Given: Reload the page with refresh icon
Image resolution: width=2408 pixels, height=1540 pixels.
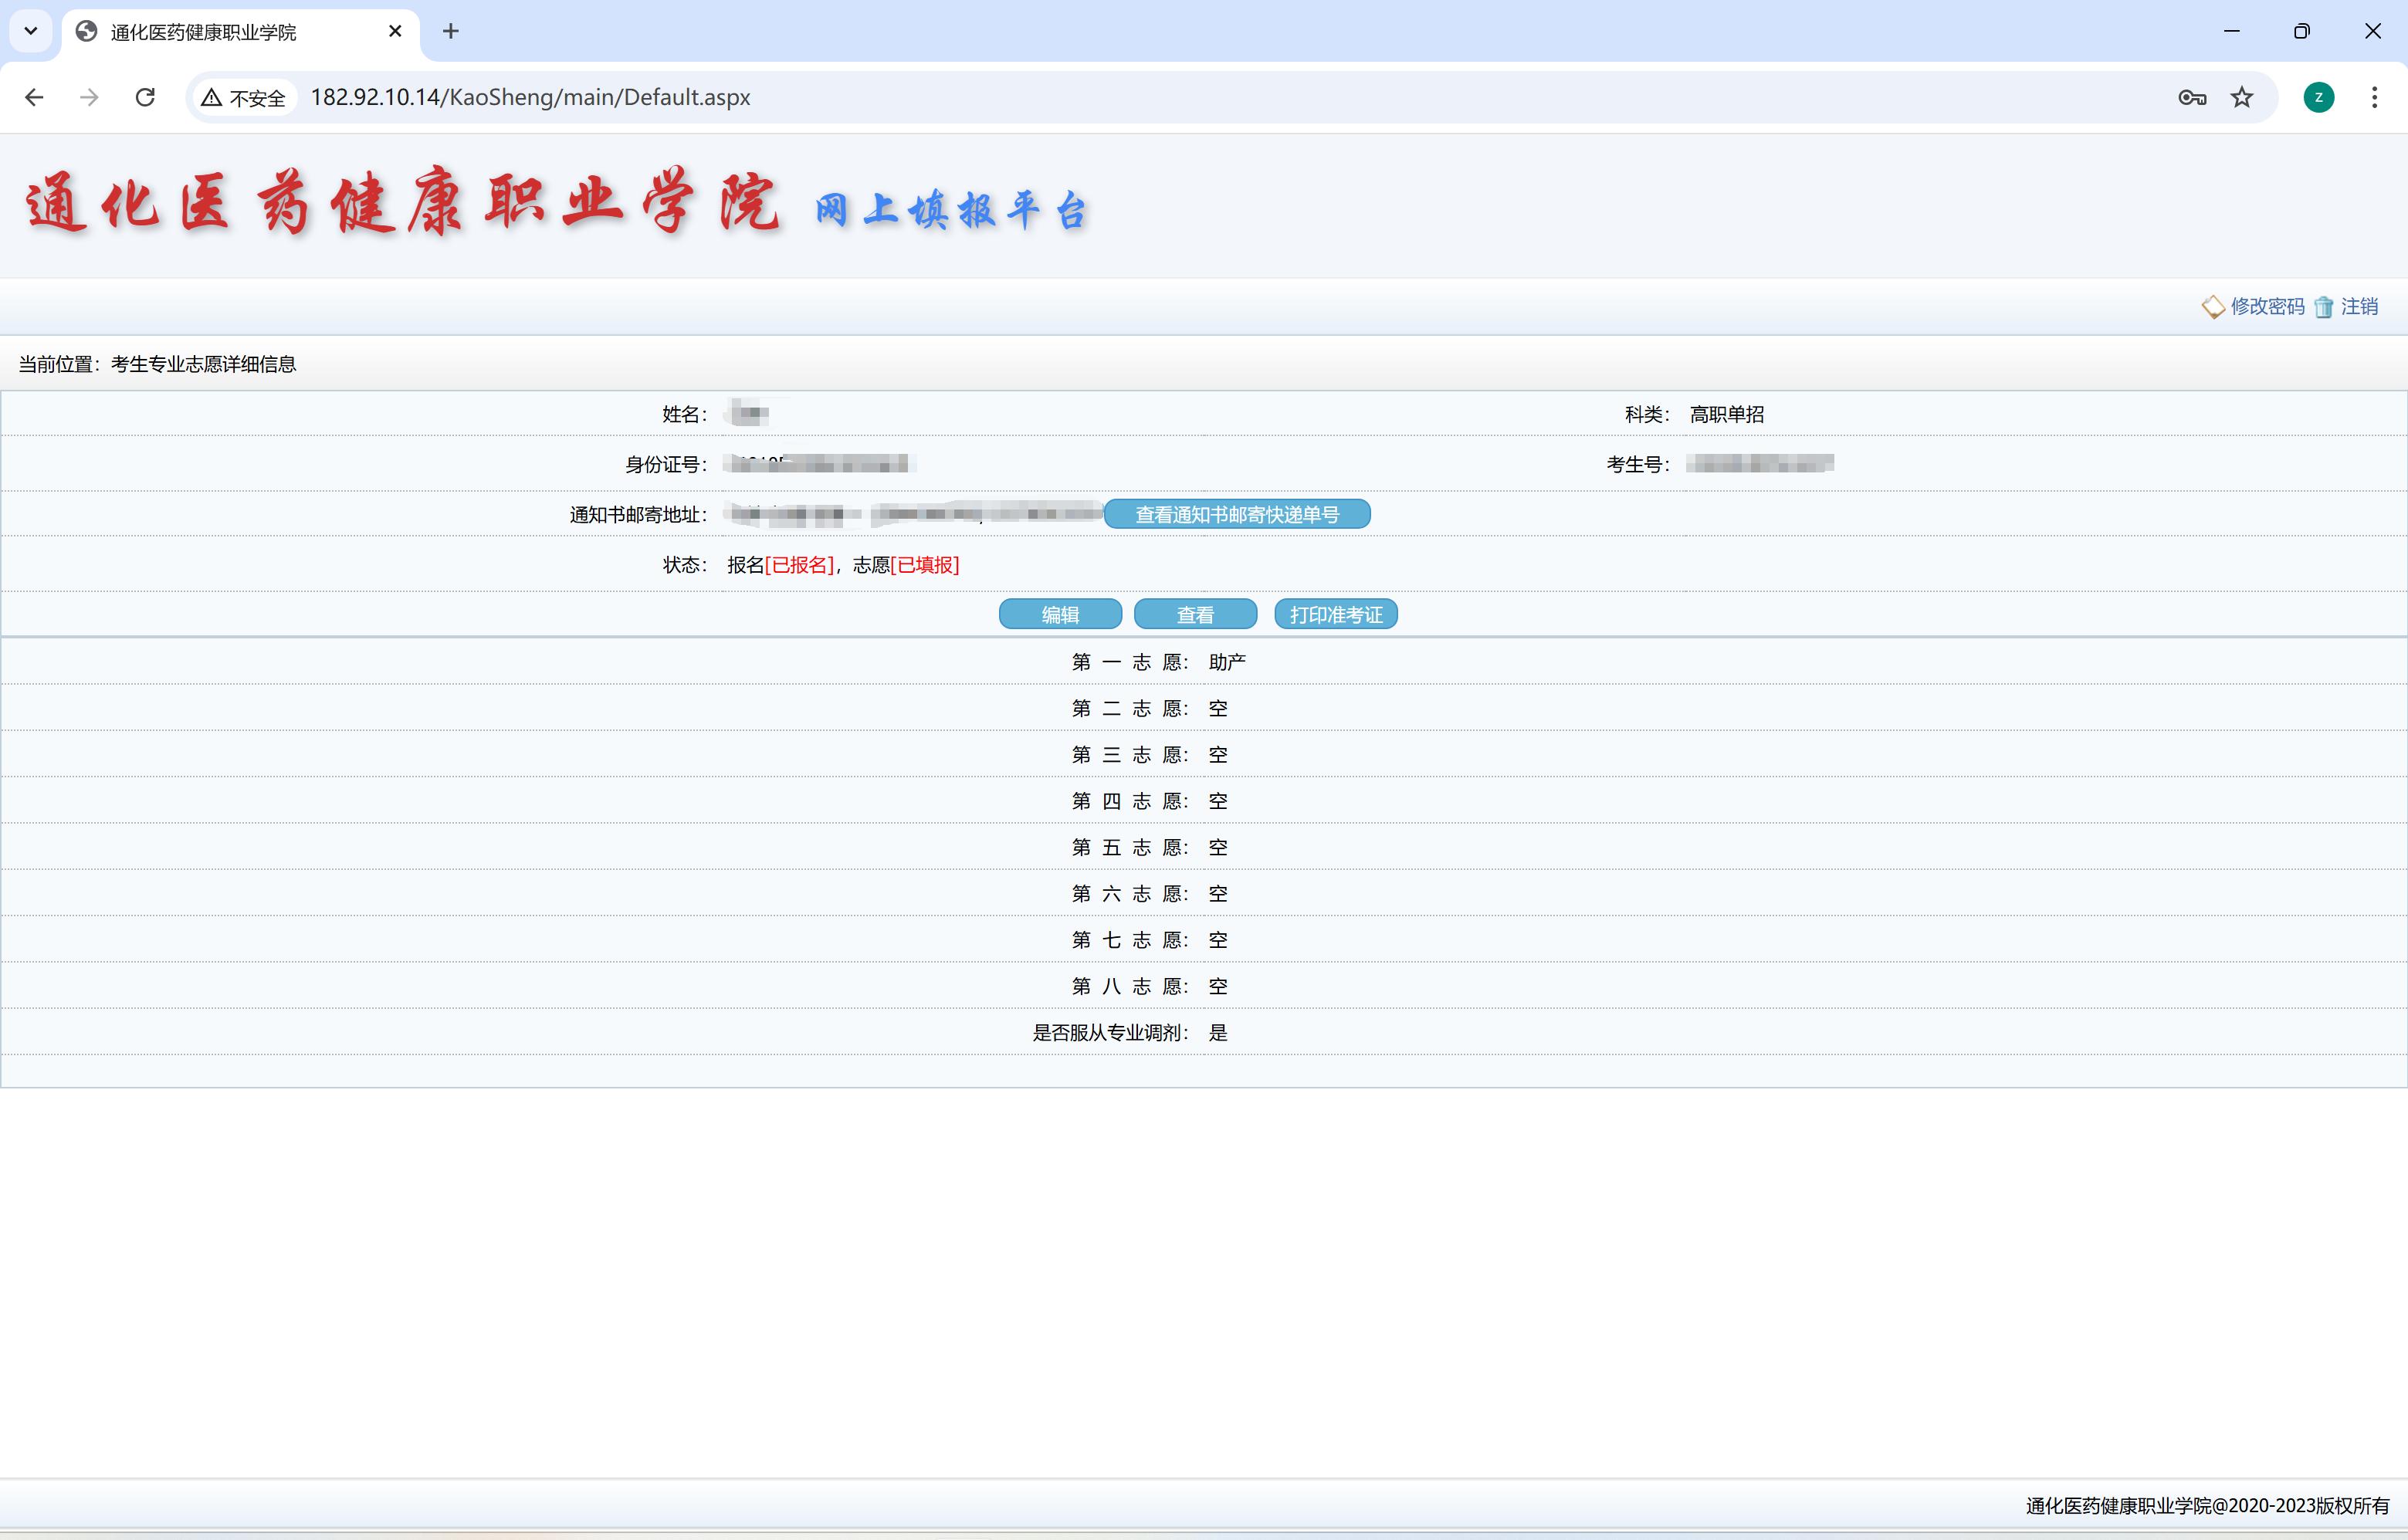Looking at the screenshot, I should coord(145,97).
